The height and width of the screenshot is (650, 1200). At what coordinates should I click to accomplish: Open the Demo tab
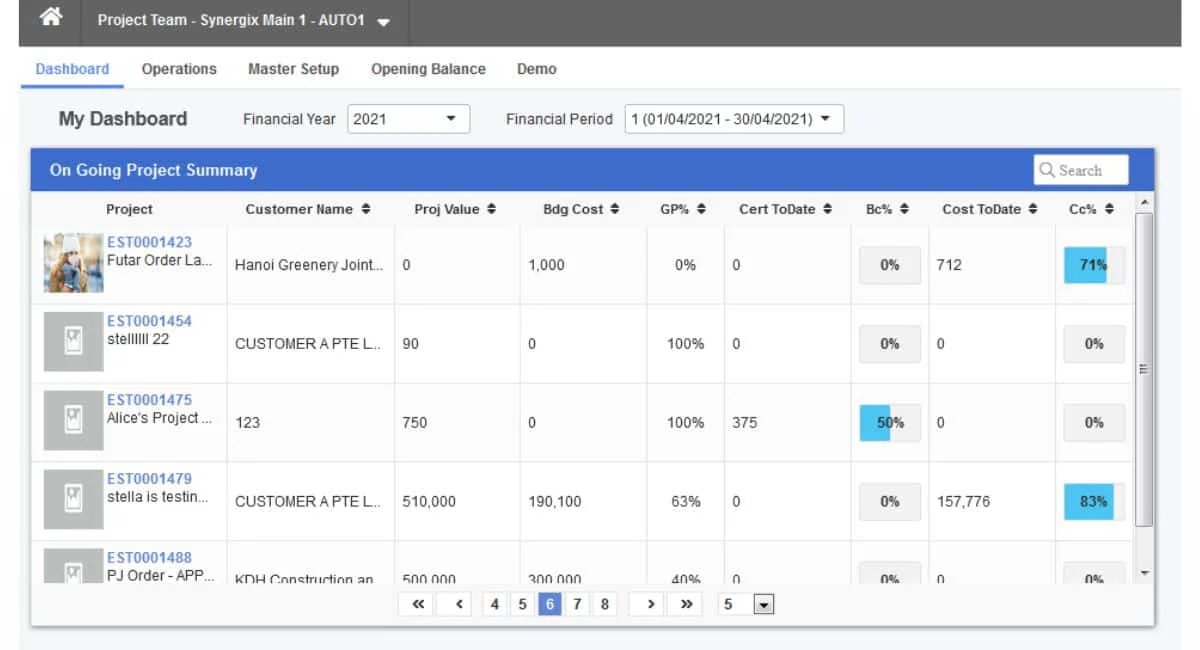[536, 69]
